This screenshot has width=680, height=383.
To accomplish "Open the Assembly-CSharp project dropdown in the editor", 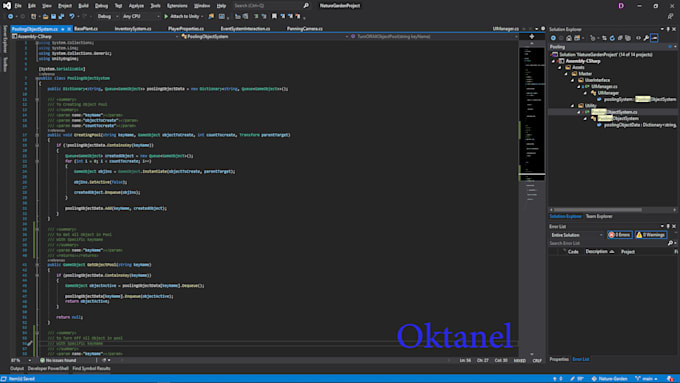I will (x=95, y=36).
